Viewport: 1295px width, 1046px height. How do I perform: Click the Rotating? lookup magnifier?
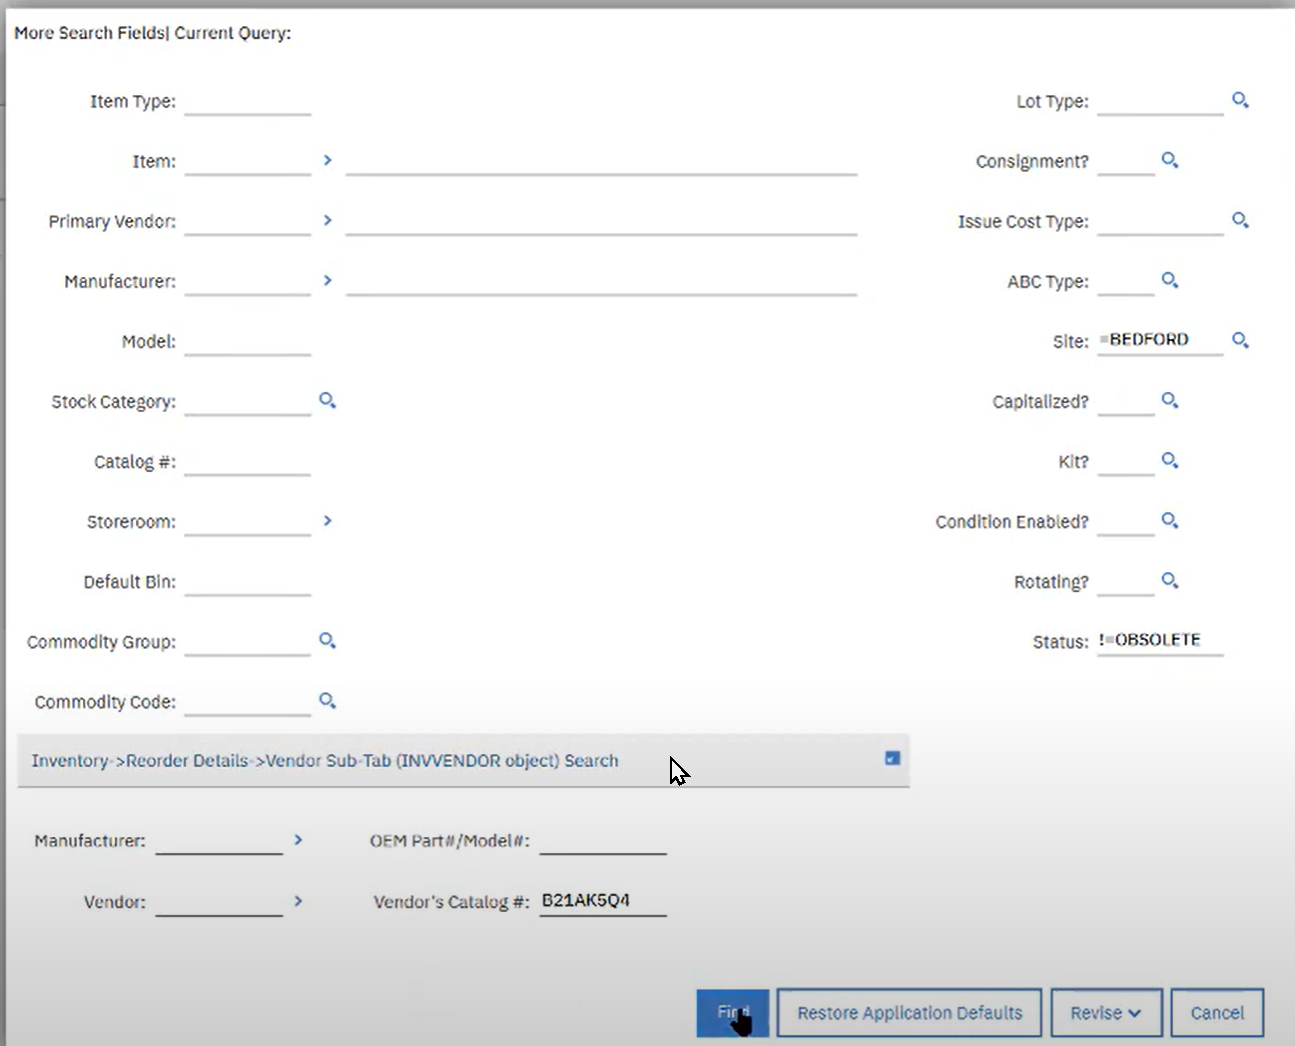[x=1169, y=580]
